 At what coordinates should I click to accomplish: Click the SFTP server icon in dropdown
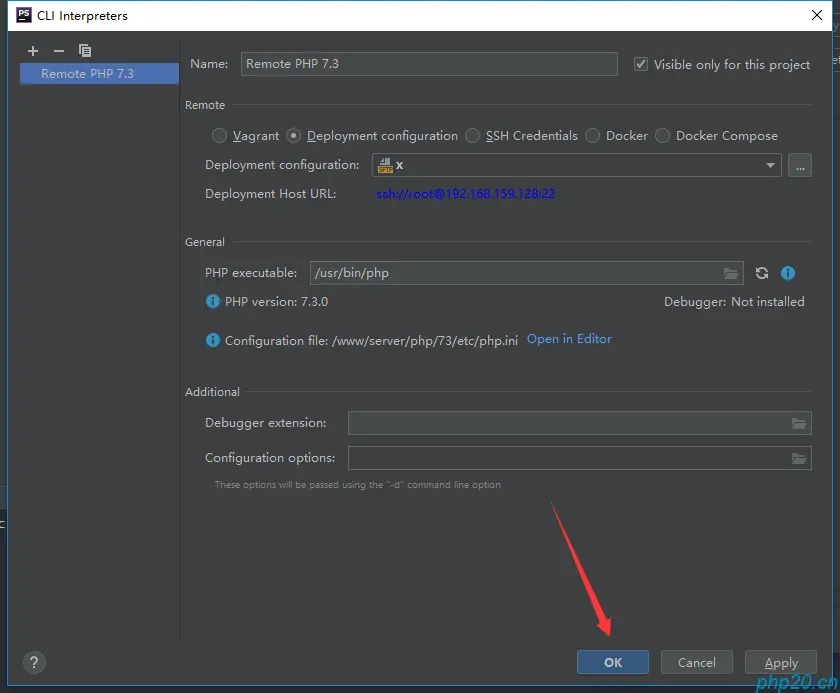pos(385,165)
